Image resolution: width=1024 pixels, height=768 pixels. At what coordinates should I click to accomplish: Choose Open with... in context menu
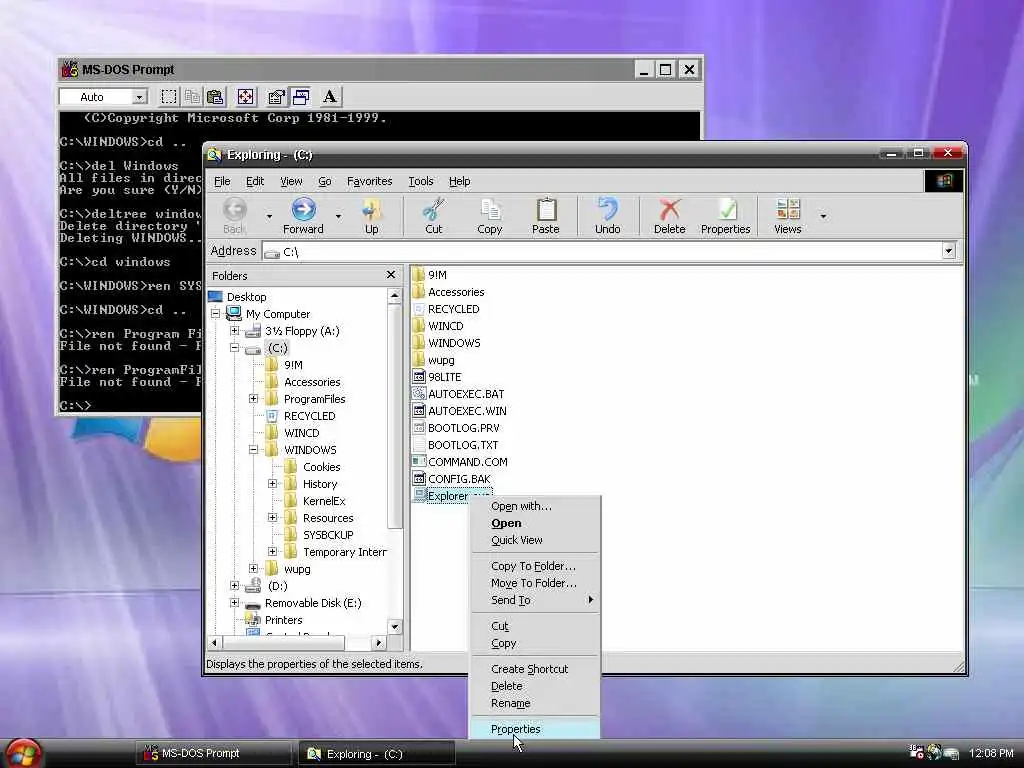click(535, 506)
